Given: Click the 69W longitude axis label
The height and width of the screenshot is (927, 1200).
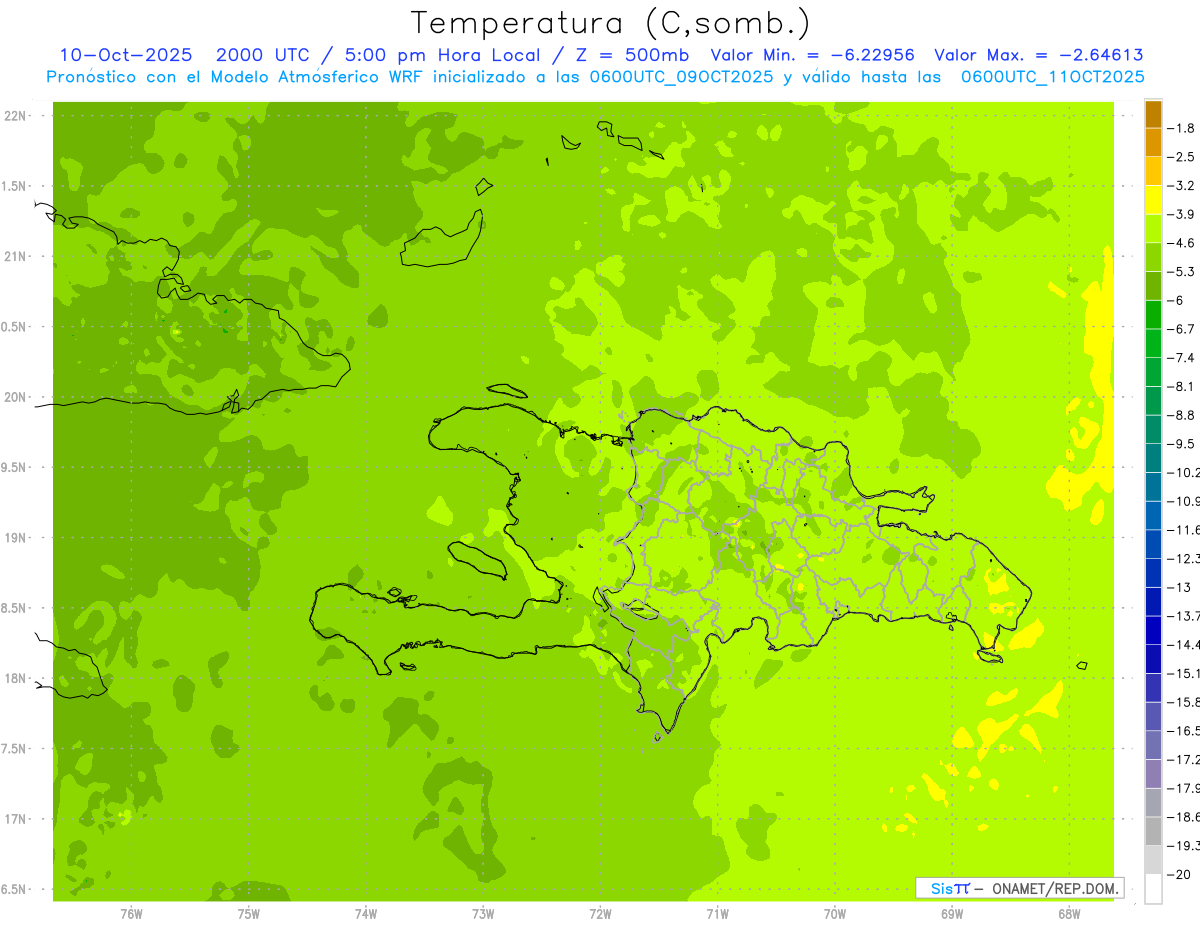Looking at the screenshot, I should (952, 914).
